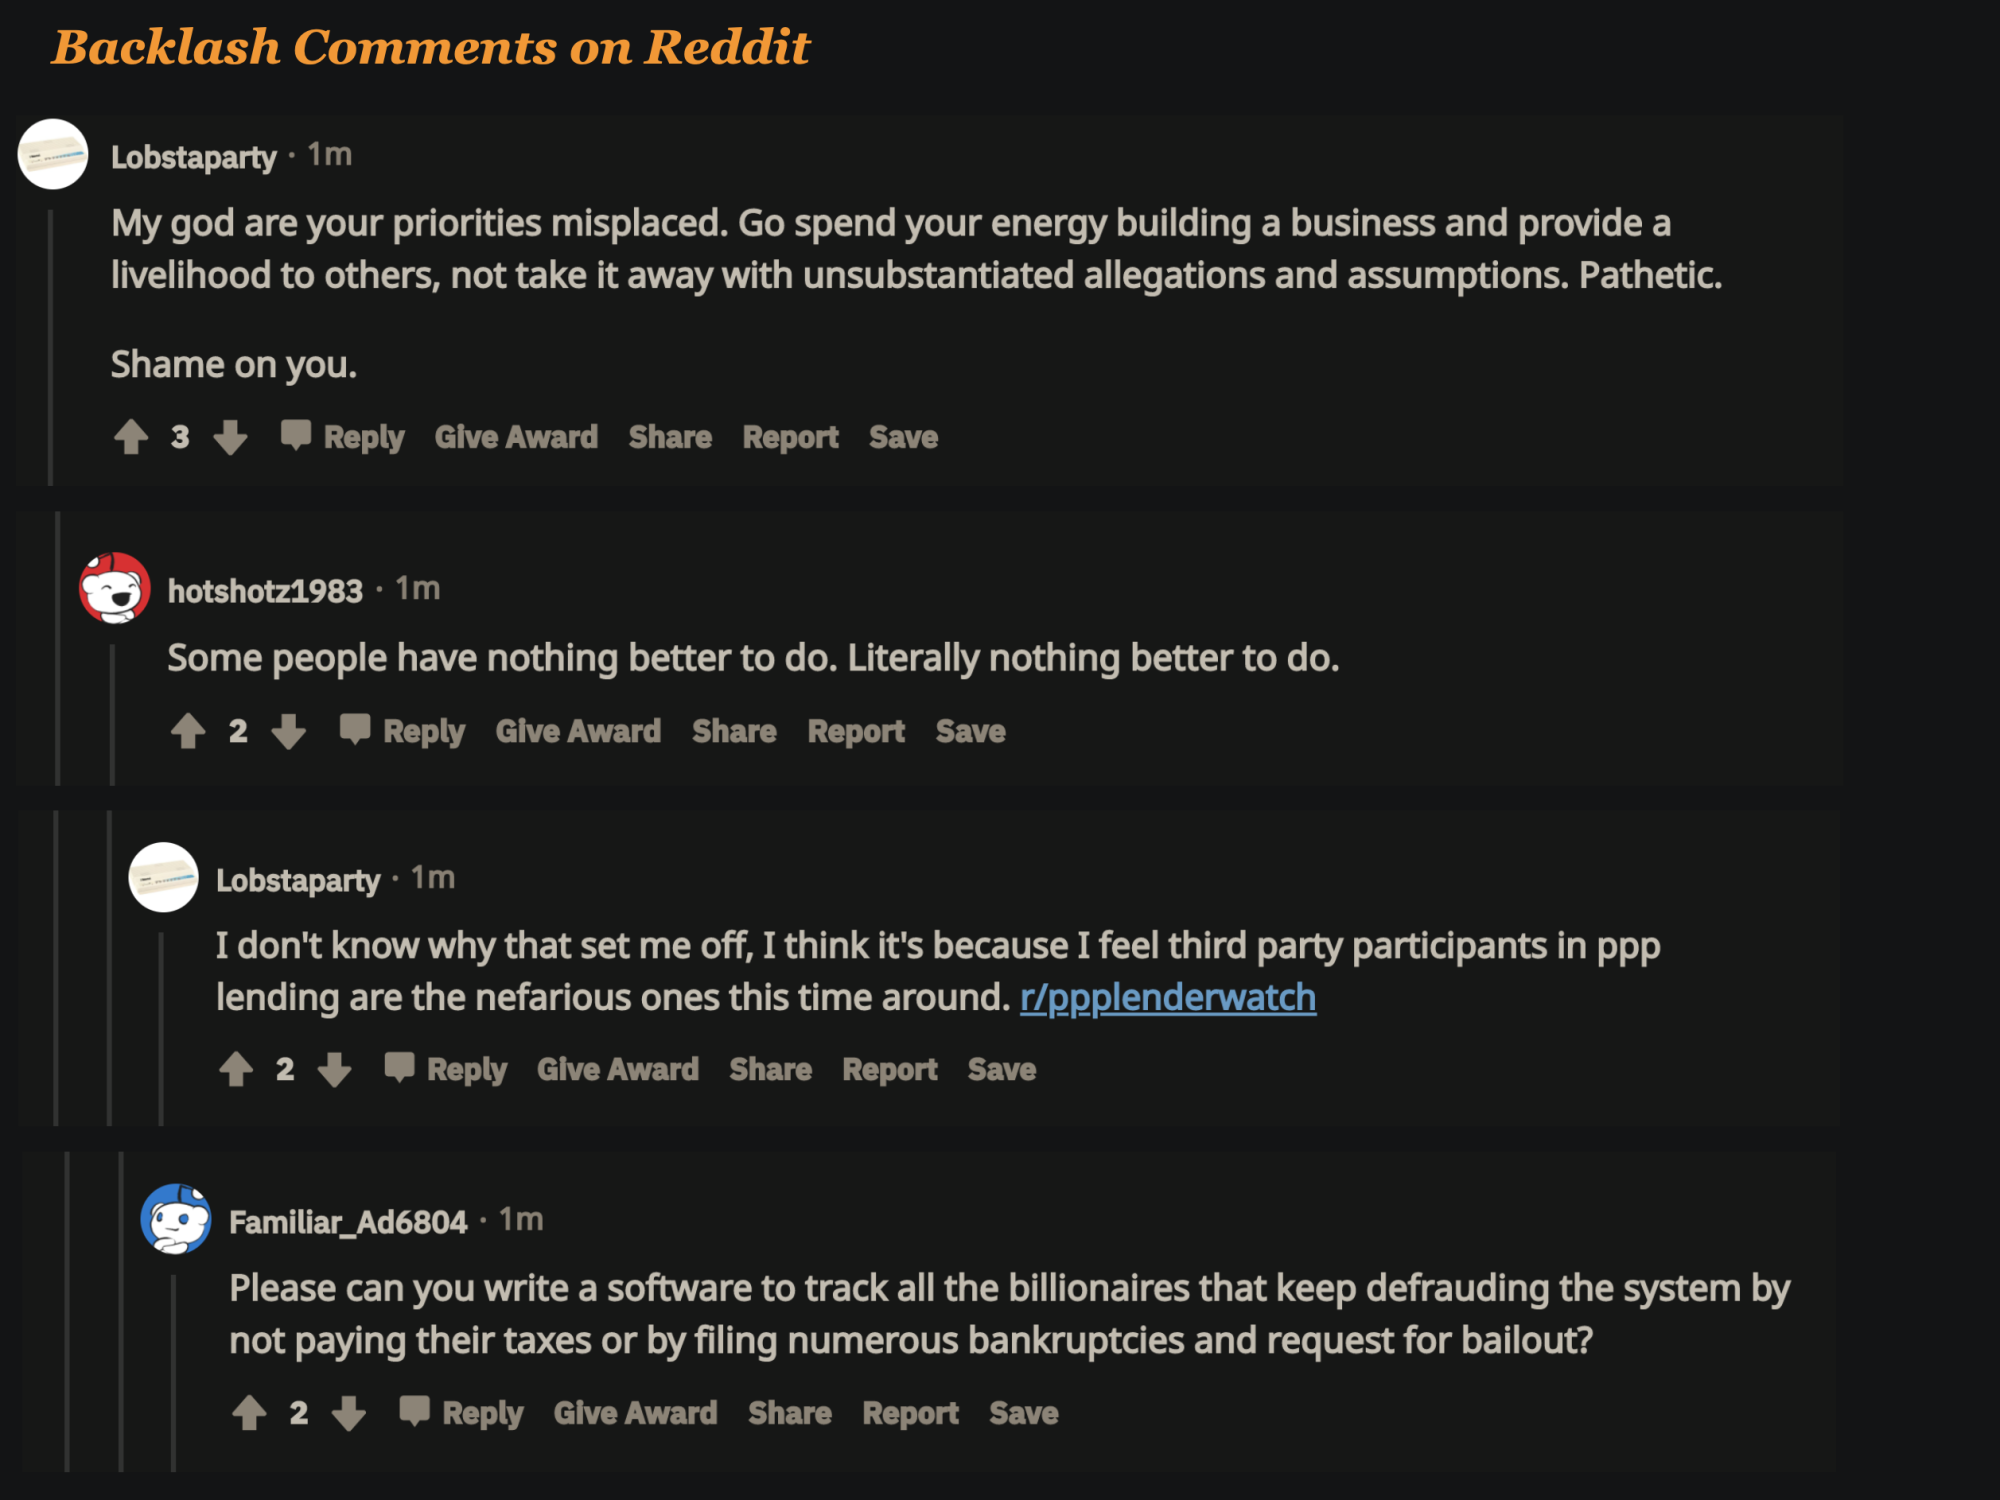Click Lobstaparty's avatar on top comment
2000x1500 pixels.
[x=53, y=155]
